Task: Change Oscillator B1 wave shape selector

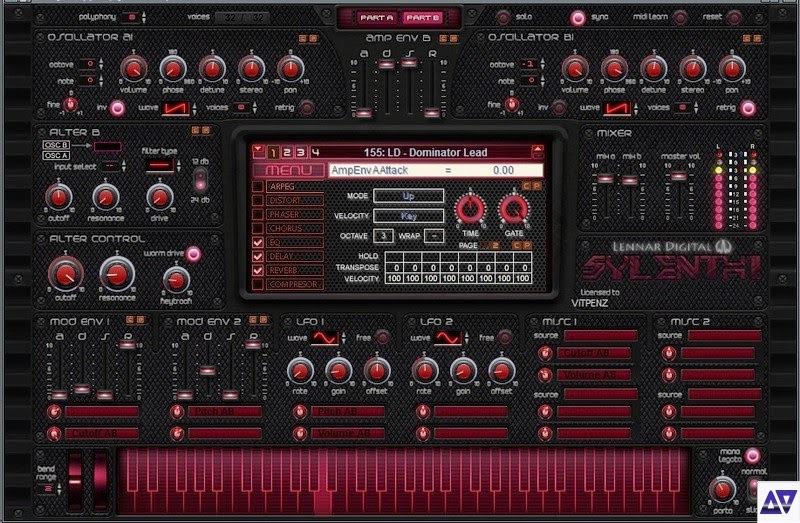Action: [x=618, y=108]
